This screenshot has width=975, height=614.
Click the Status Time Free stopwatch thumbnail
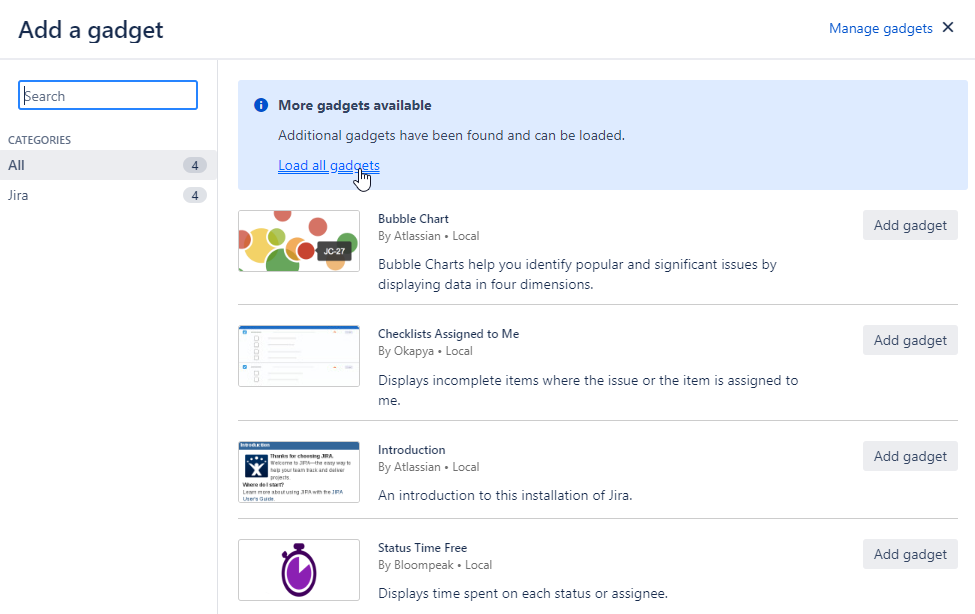click(x=299, y=570)
